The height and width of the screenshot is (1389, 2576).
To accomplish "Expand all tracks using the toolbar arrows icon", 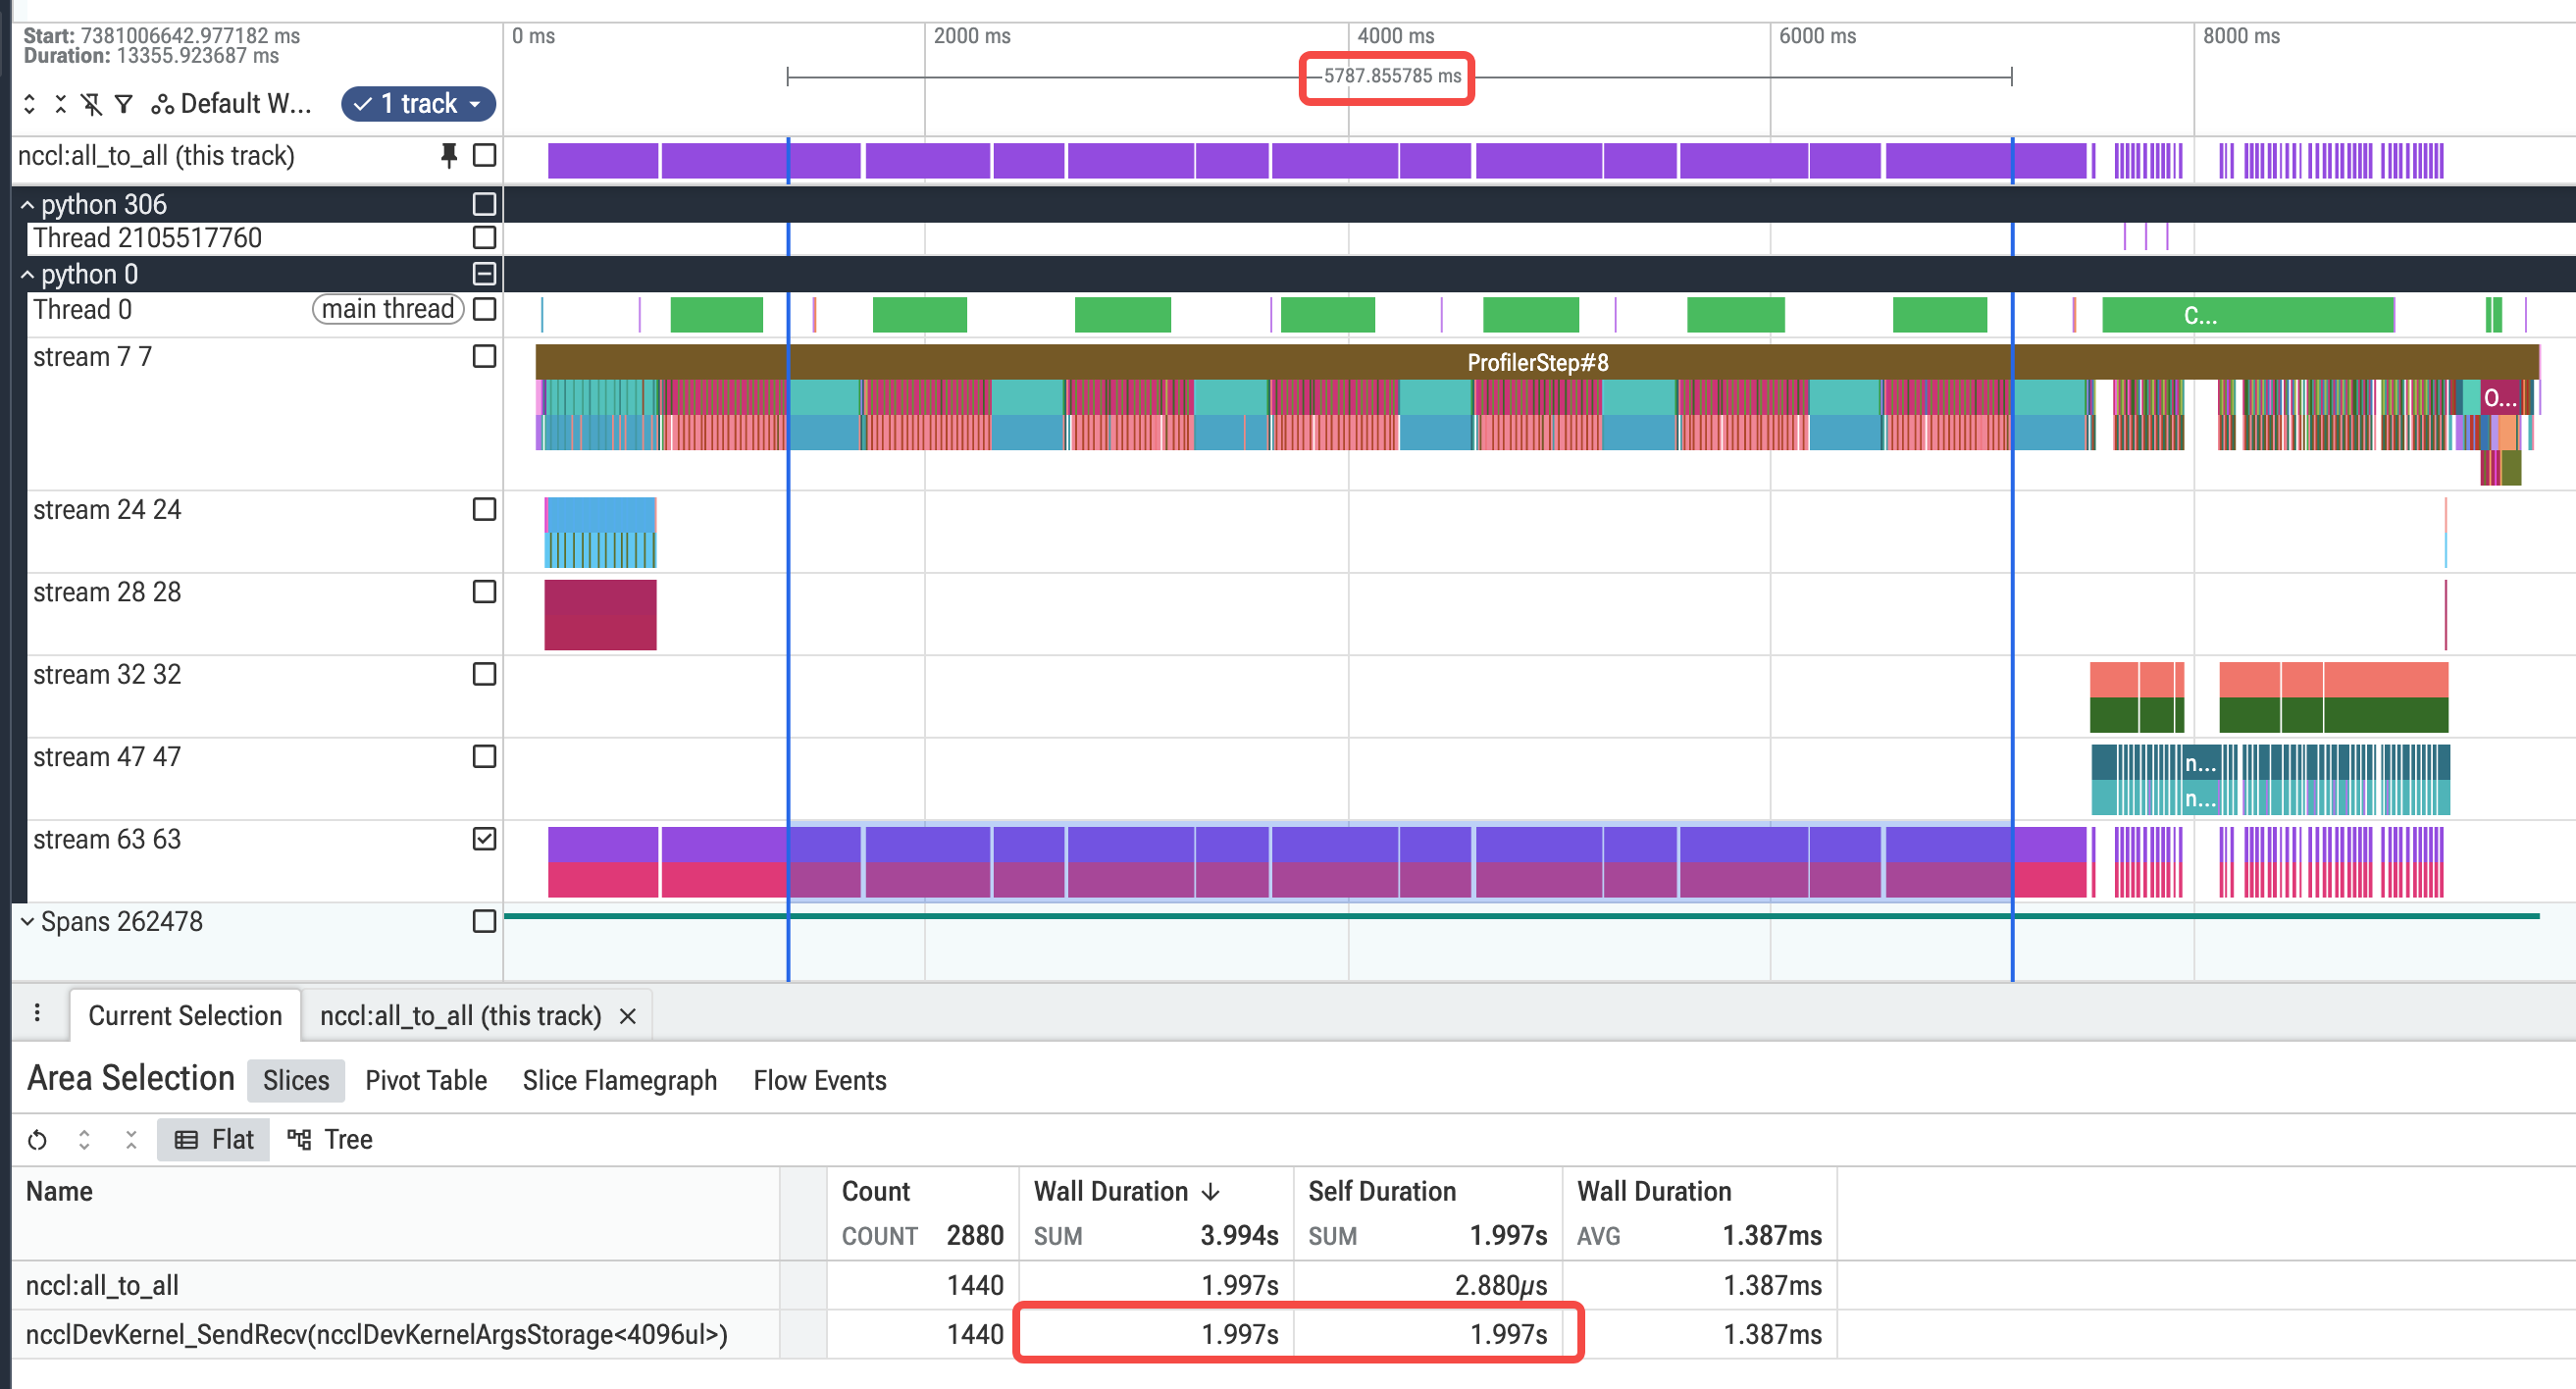I will click(x=30, y=103).
